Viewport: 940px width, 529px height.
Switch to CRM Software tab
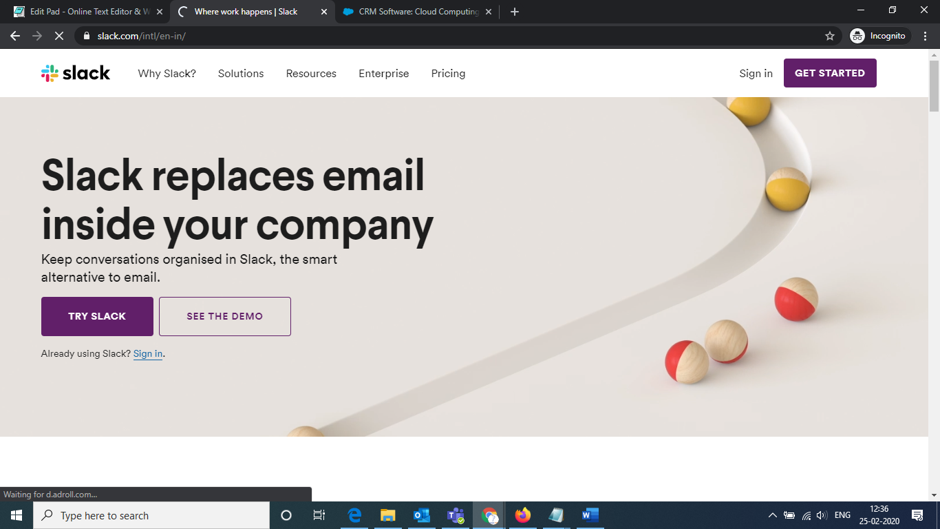pyautogui.click(x=418, y=11)
